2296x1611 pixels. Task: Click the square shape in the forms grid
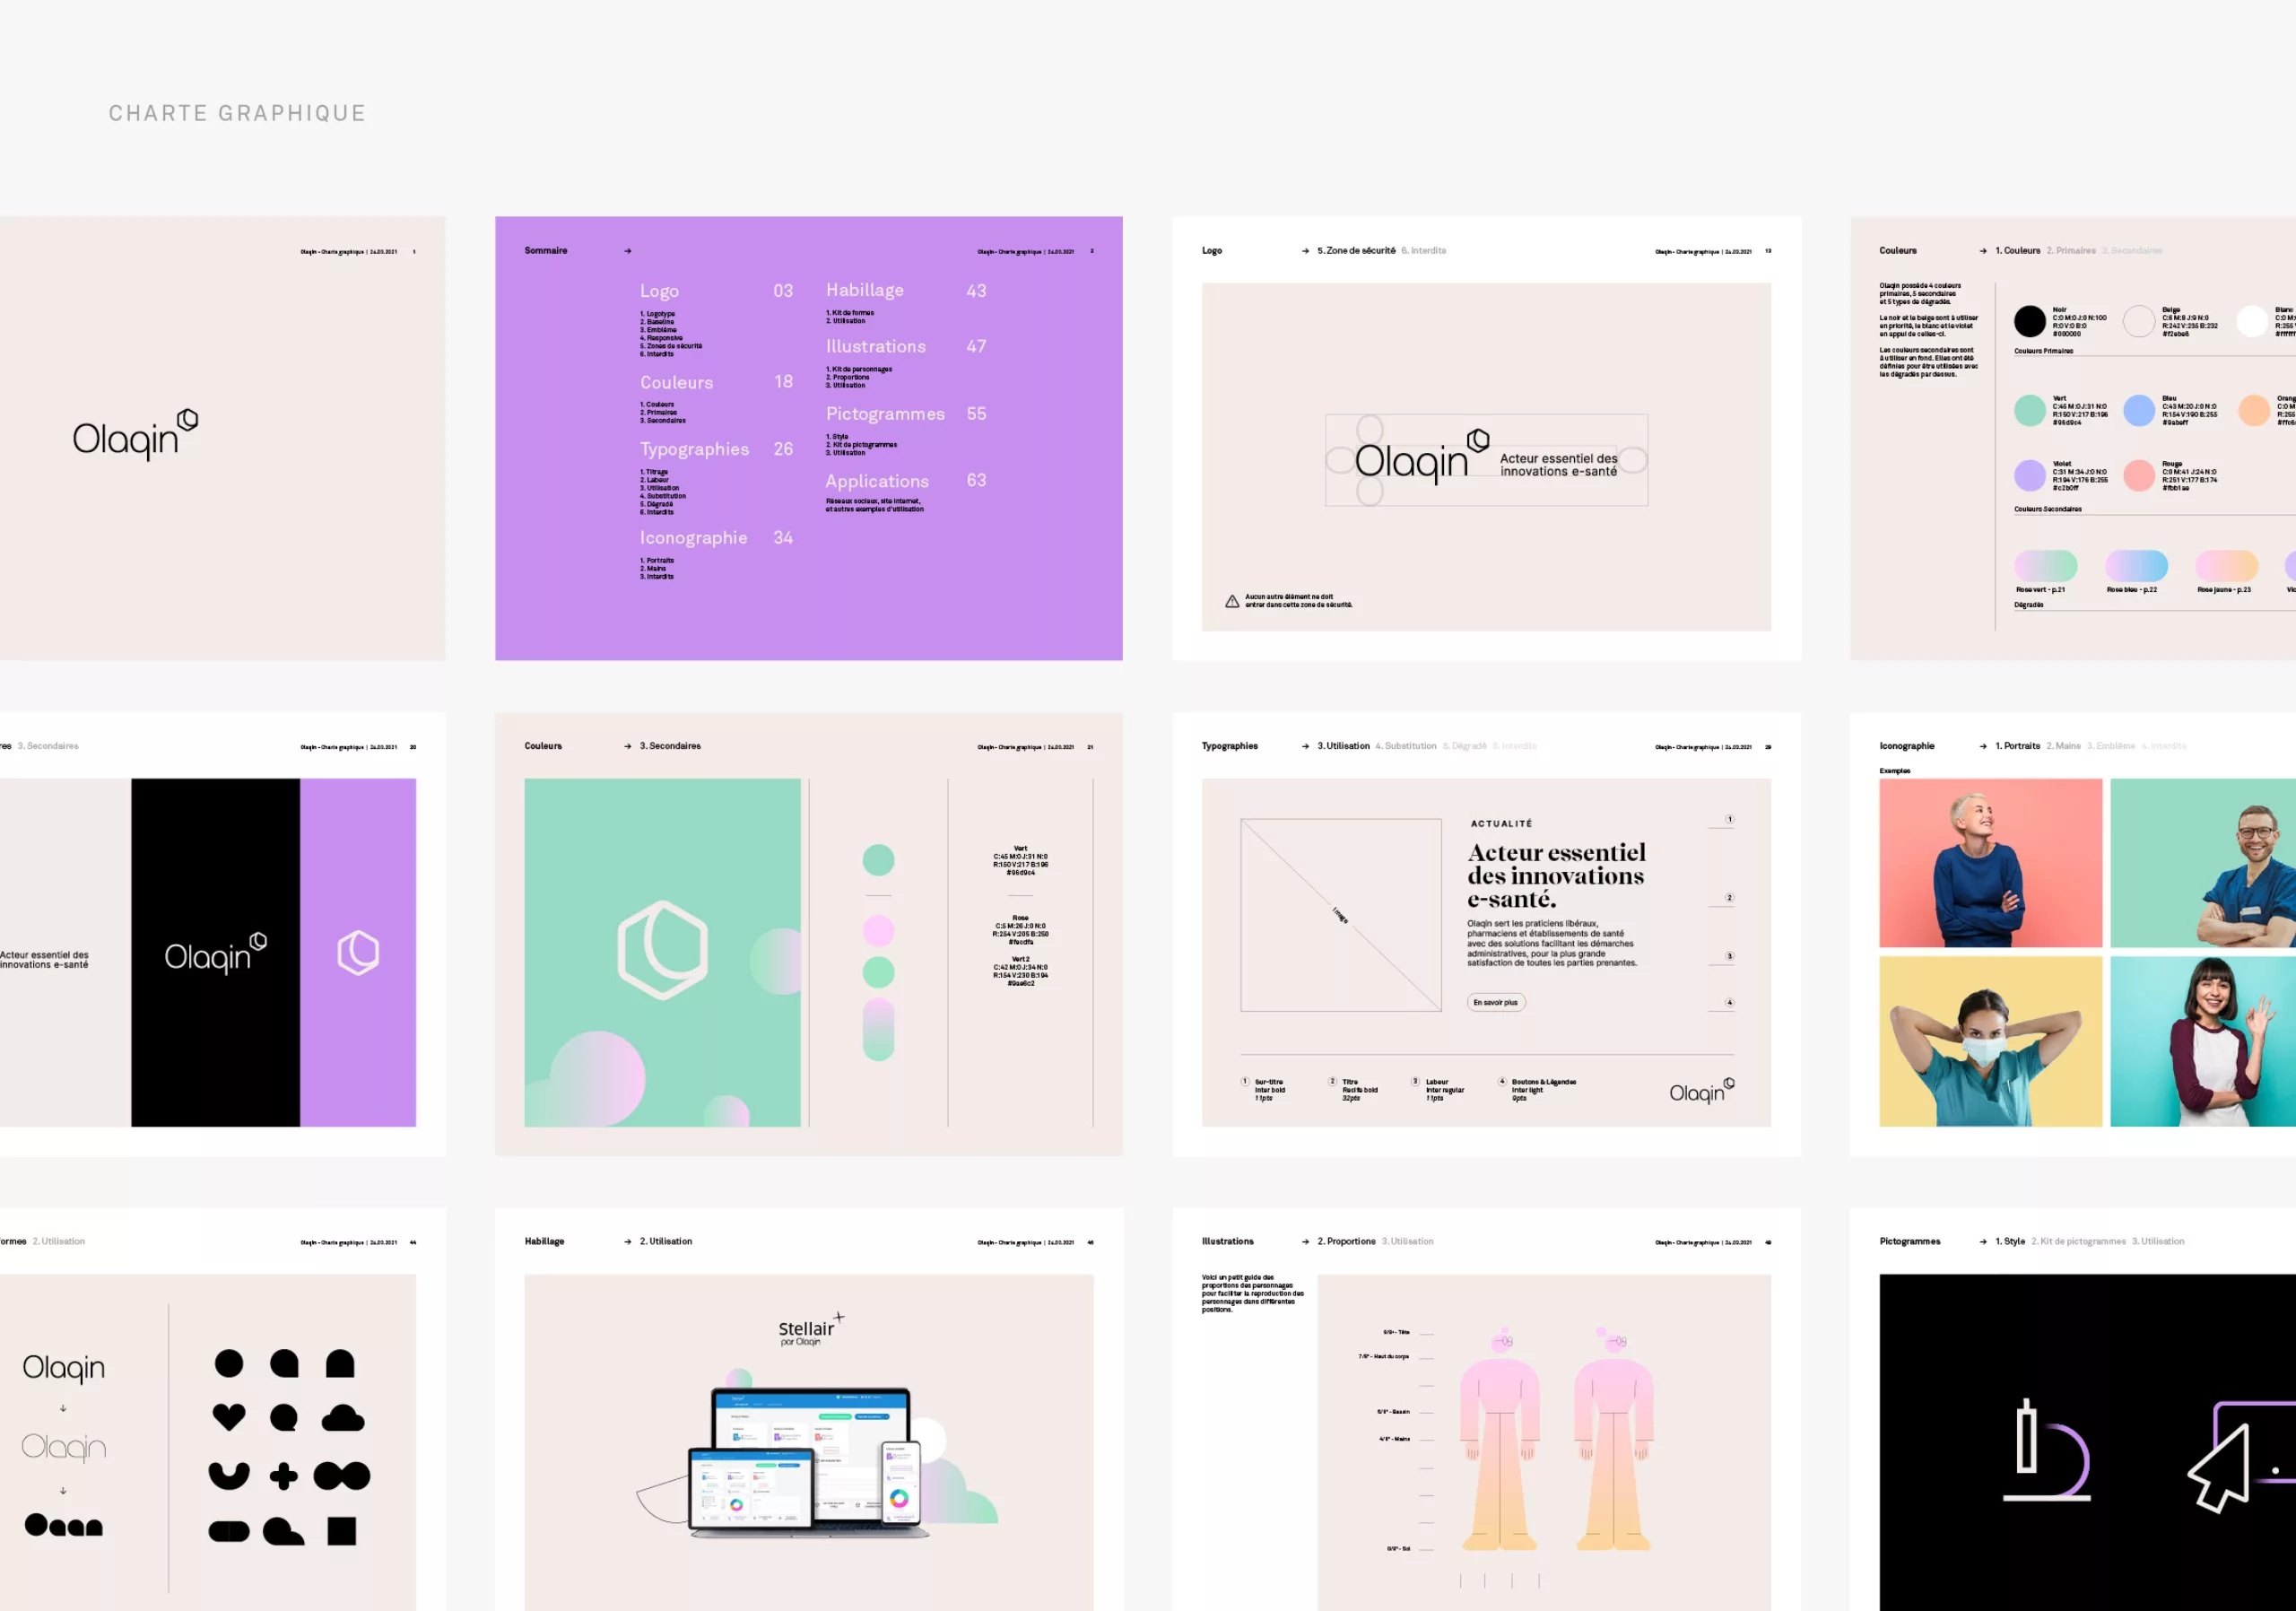point(342,1531)
